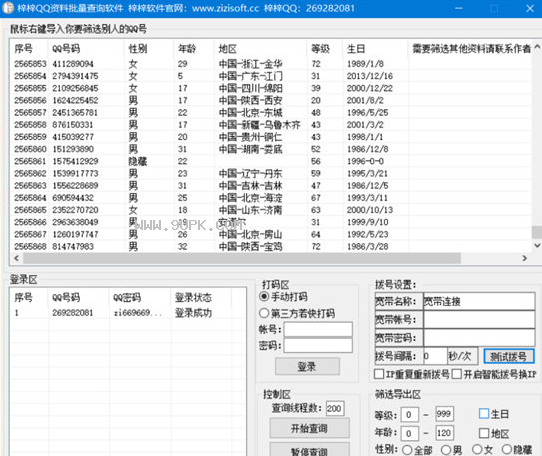Sort by the 性别 column header

pyautogui.click(x=149, y=49)
